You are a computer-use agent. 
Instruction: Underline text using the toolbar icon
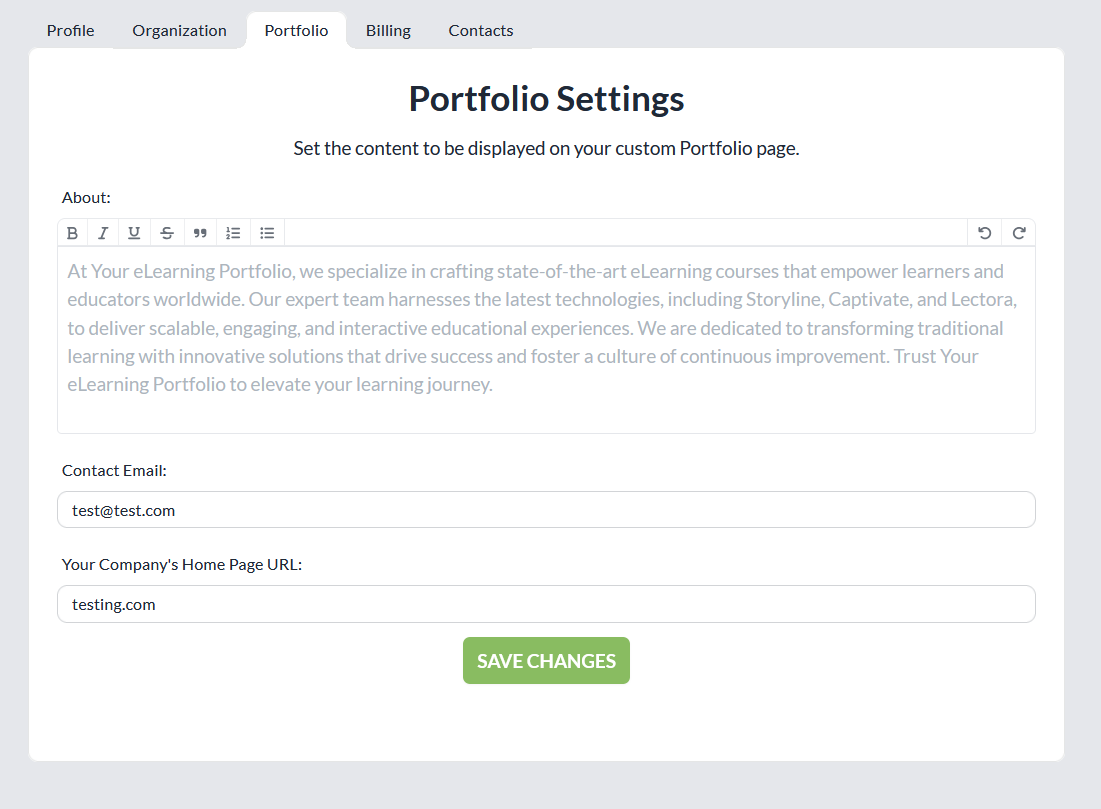(x=134, y=233)
